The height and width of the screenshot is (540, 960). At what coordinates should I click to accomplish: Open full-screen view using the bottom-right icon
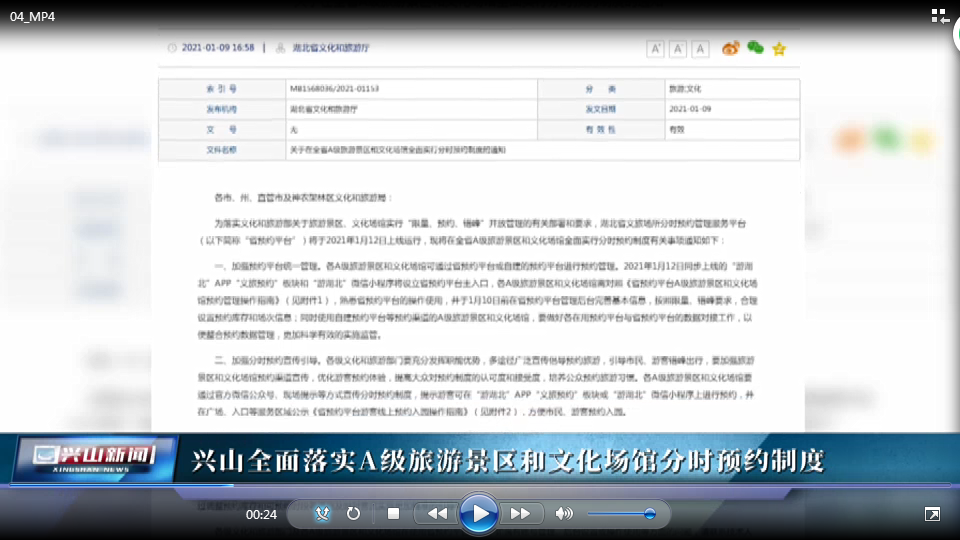tap(932, 514)
